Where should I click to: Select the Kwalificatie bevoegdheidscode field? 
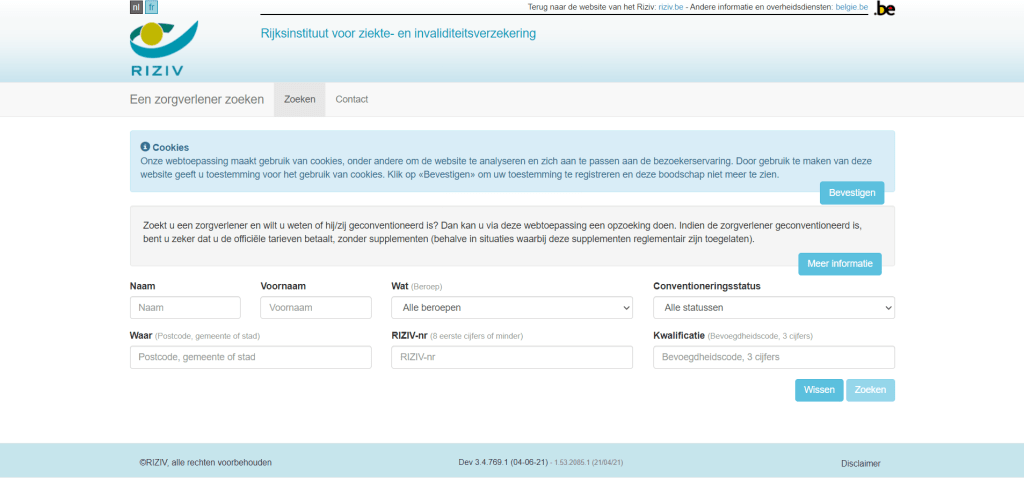[x=773, y=357]
